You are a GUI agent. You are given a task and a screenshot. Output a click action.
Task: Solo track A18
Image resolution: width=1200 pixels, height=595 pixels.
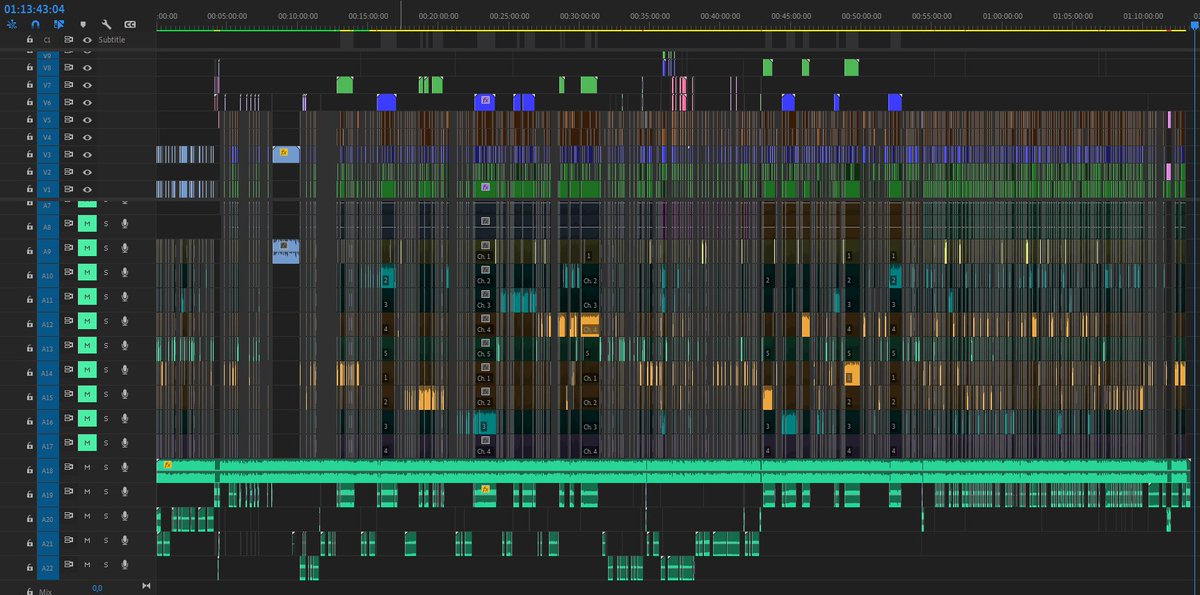point(106,468)
